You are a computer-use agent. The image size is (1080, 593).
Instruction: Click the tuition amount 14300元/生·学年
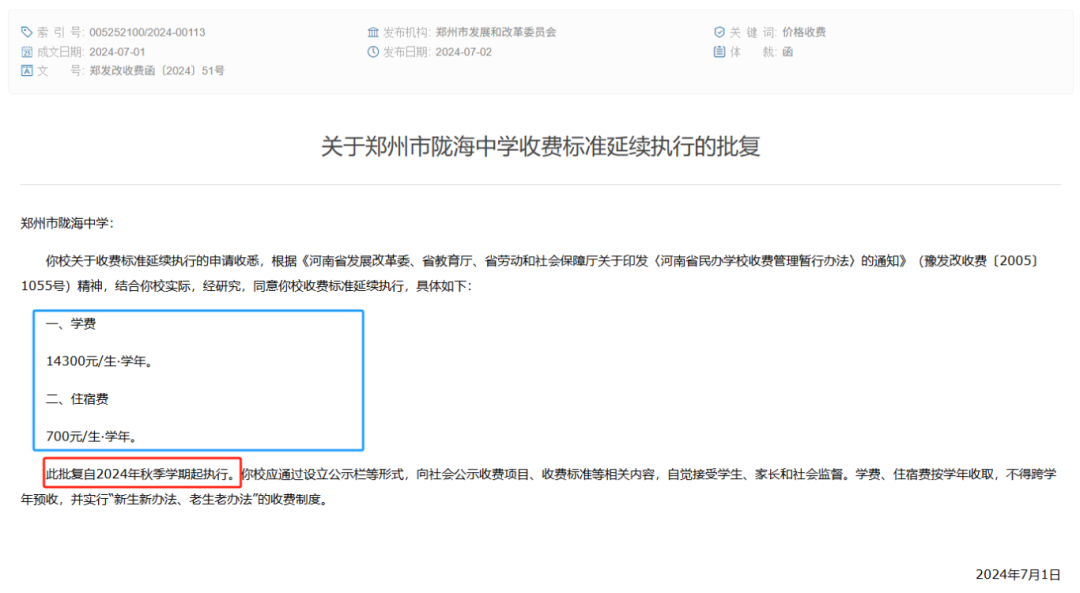click(99, 361)
